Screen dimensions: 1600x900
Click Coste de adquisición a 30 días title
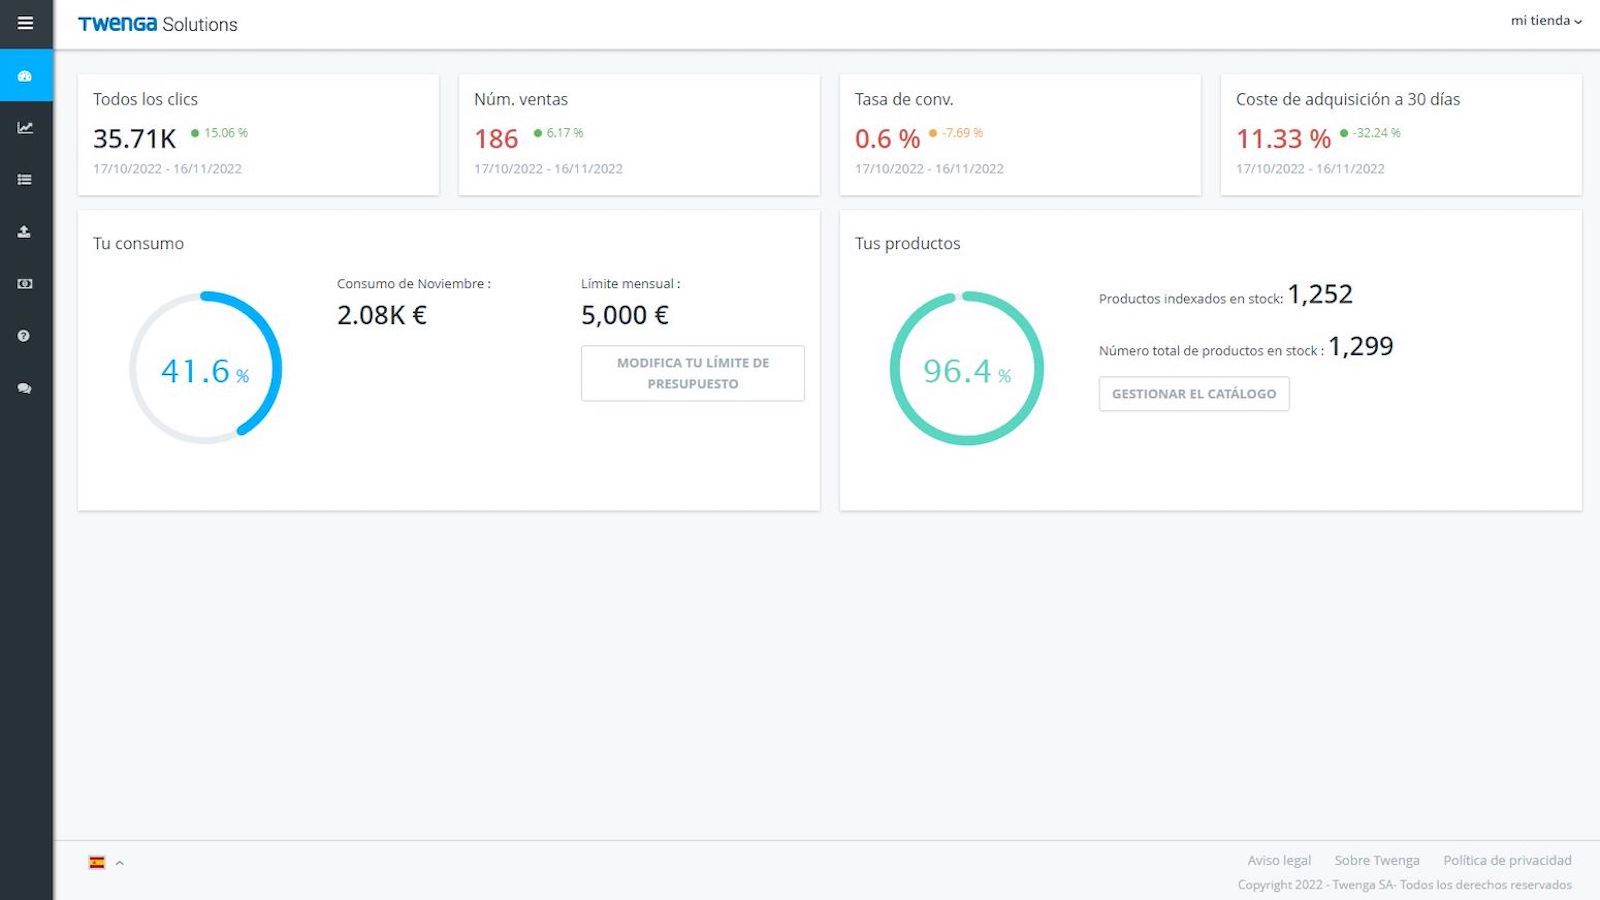1348,99
